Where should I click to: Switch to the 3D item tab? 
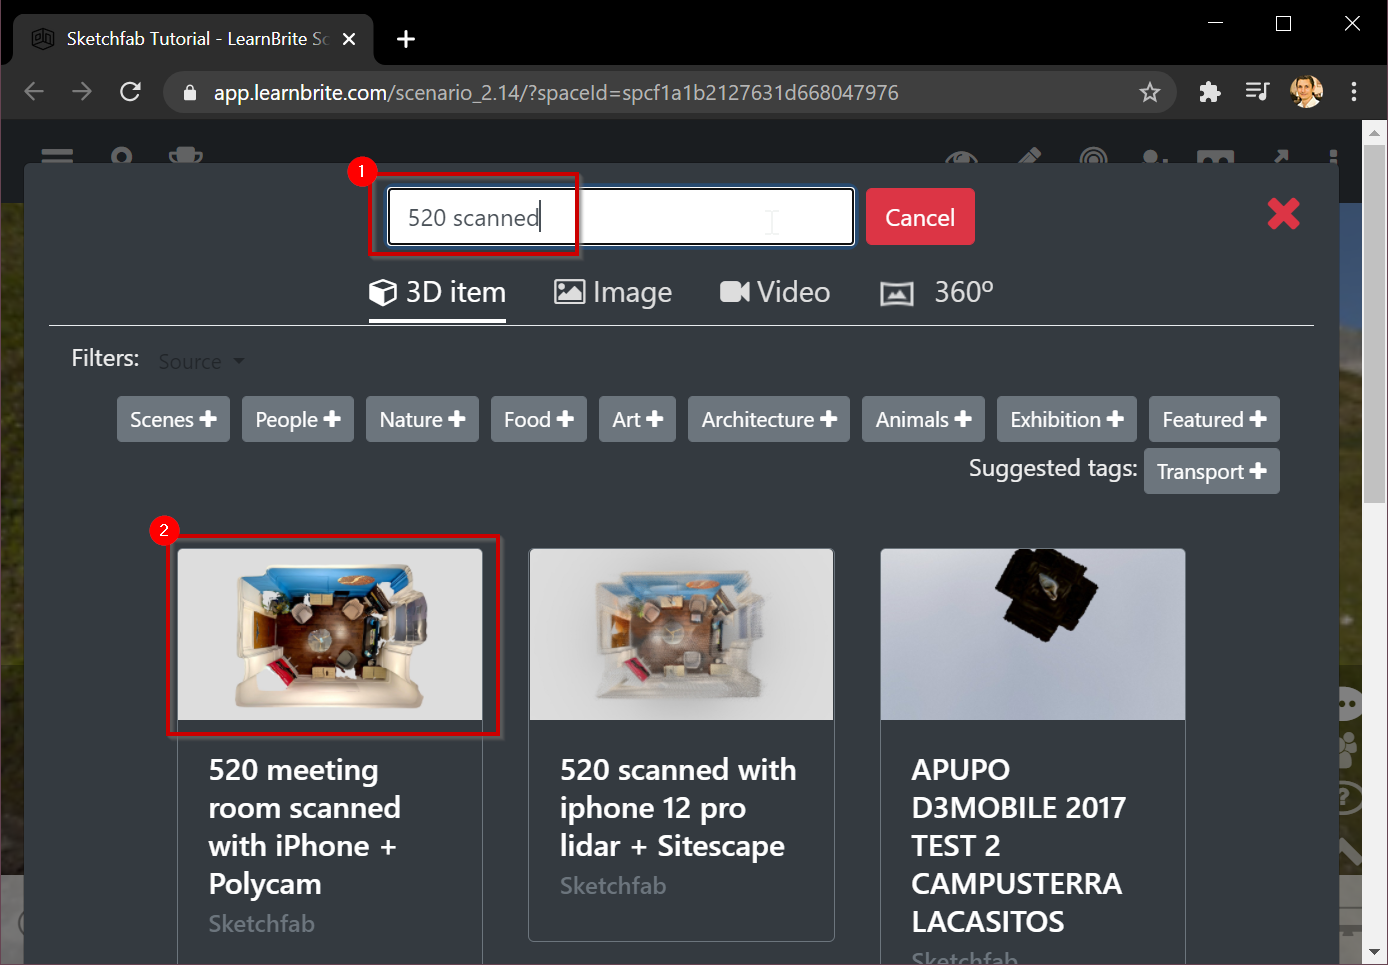coord(437,292)
